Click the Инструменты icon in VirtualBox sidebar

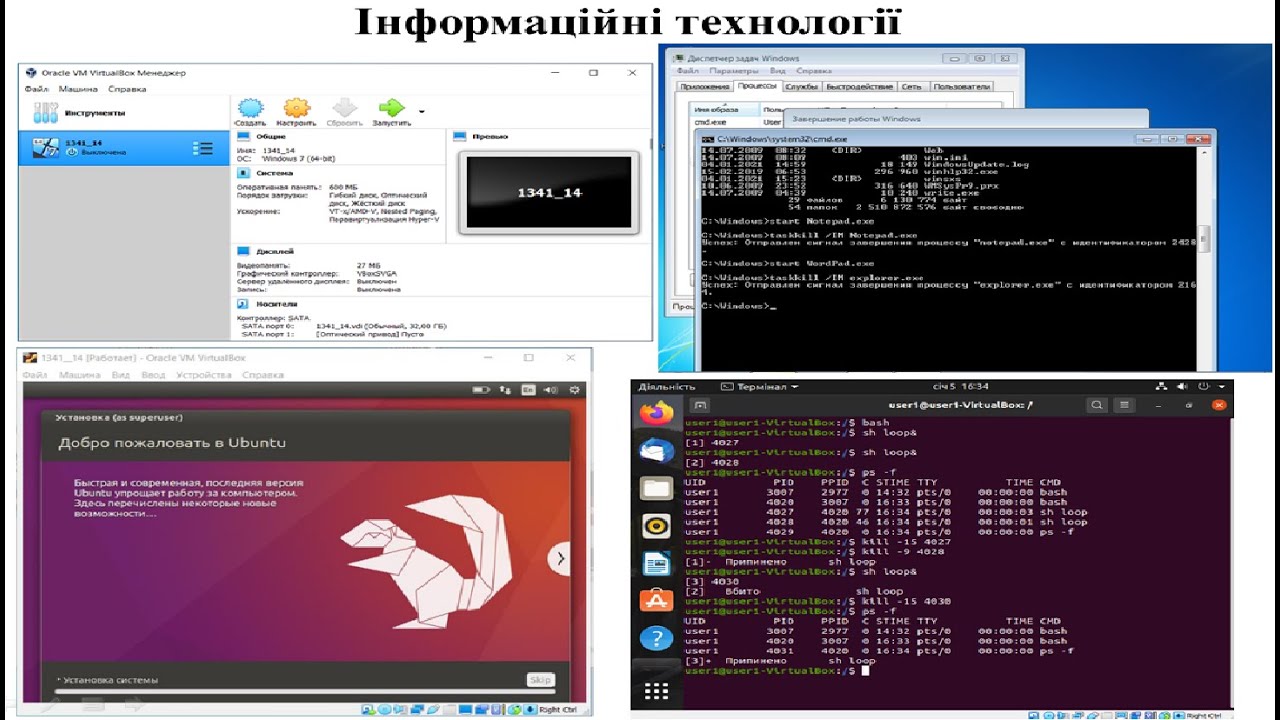pyautogui.click(x=46, y=113)
